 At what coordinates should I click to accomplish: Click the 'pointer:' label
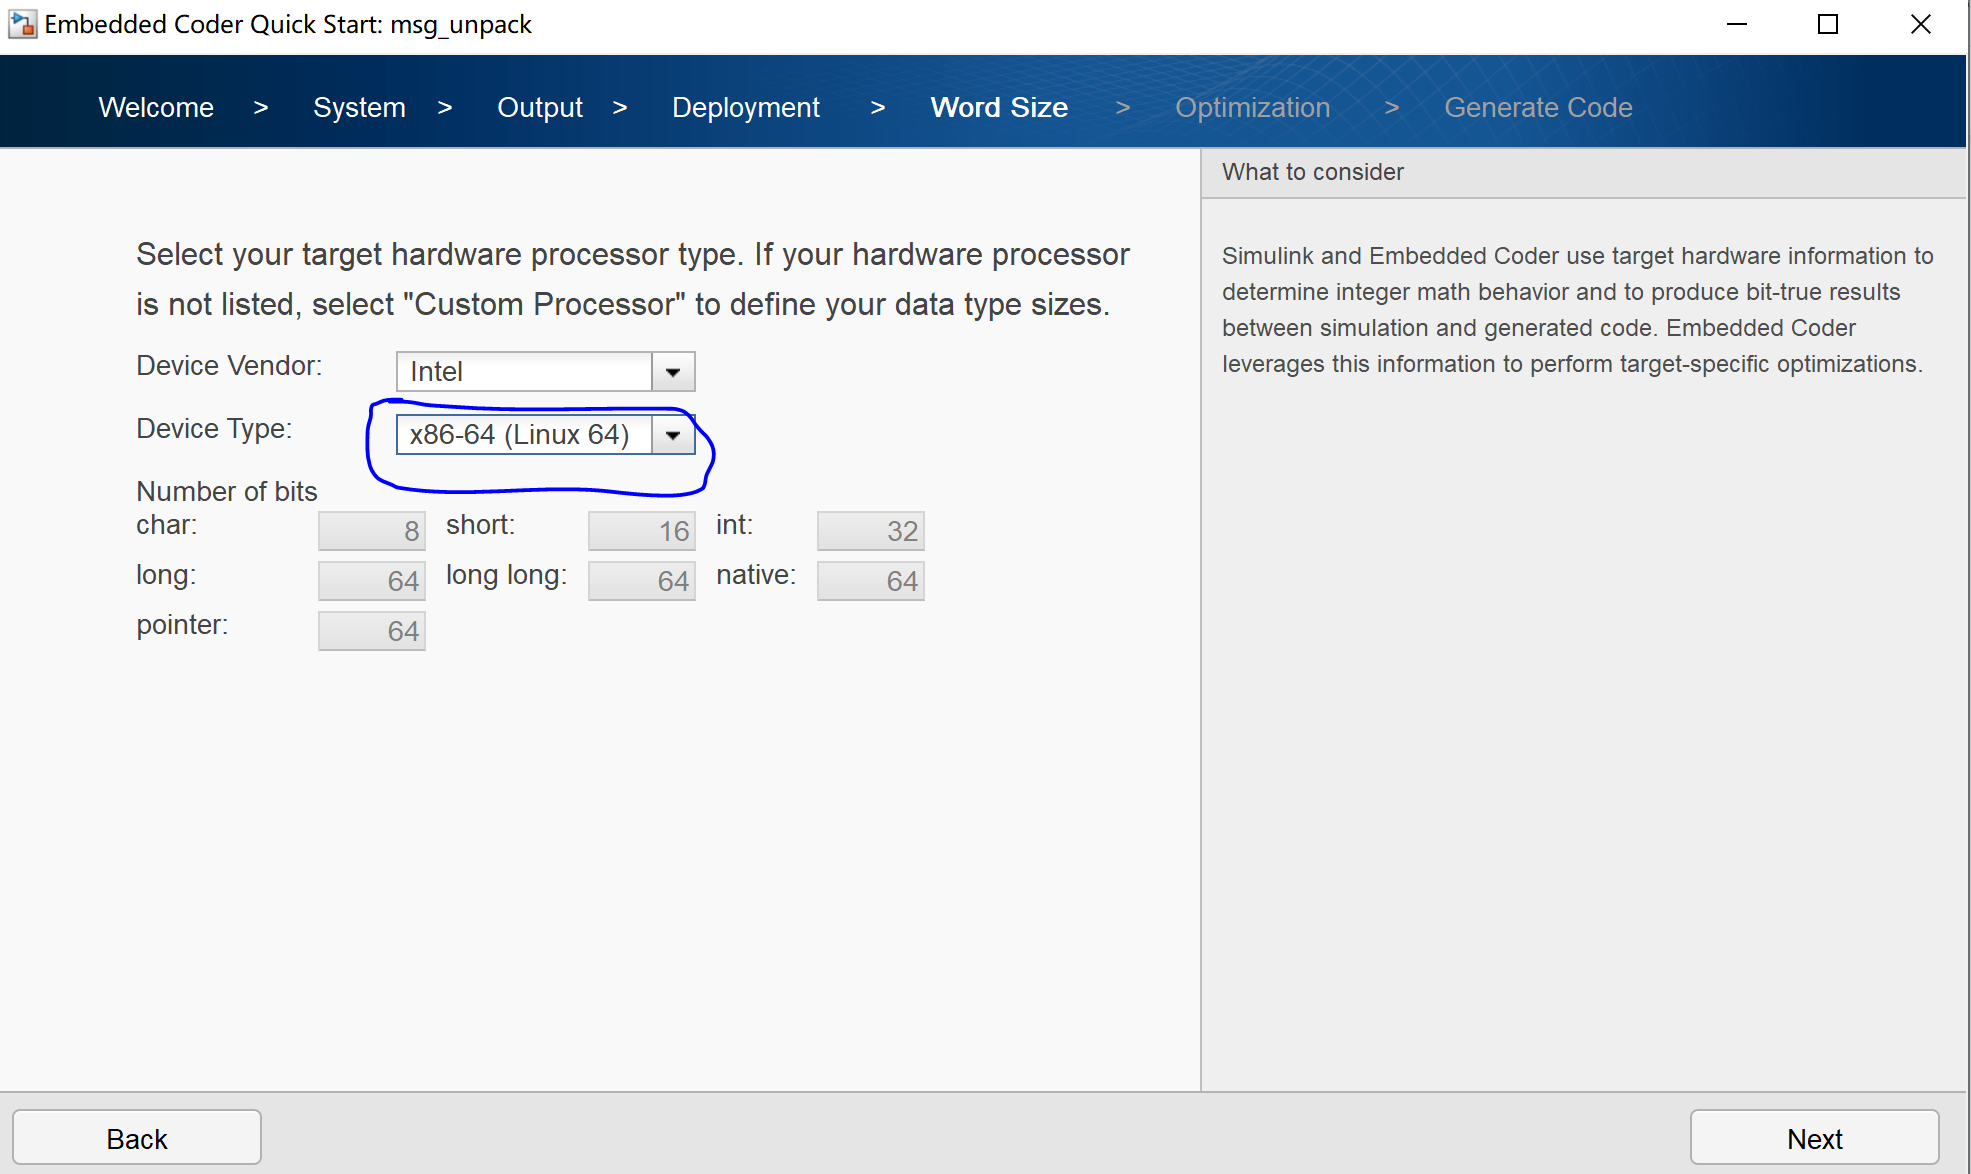tap(182, 625)
